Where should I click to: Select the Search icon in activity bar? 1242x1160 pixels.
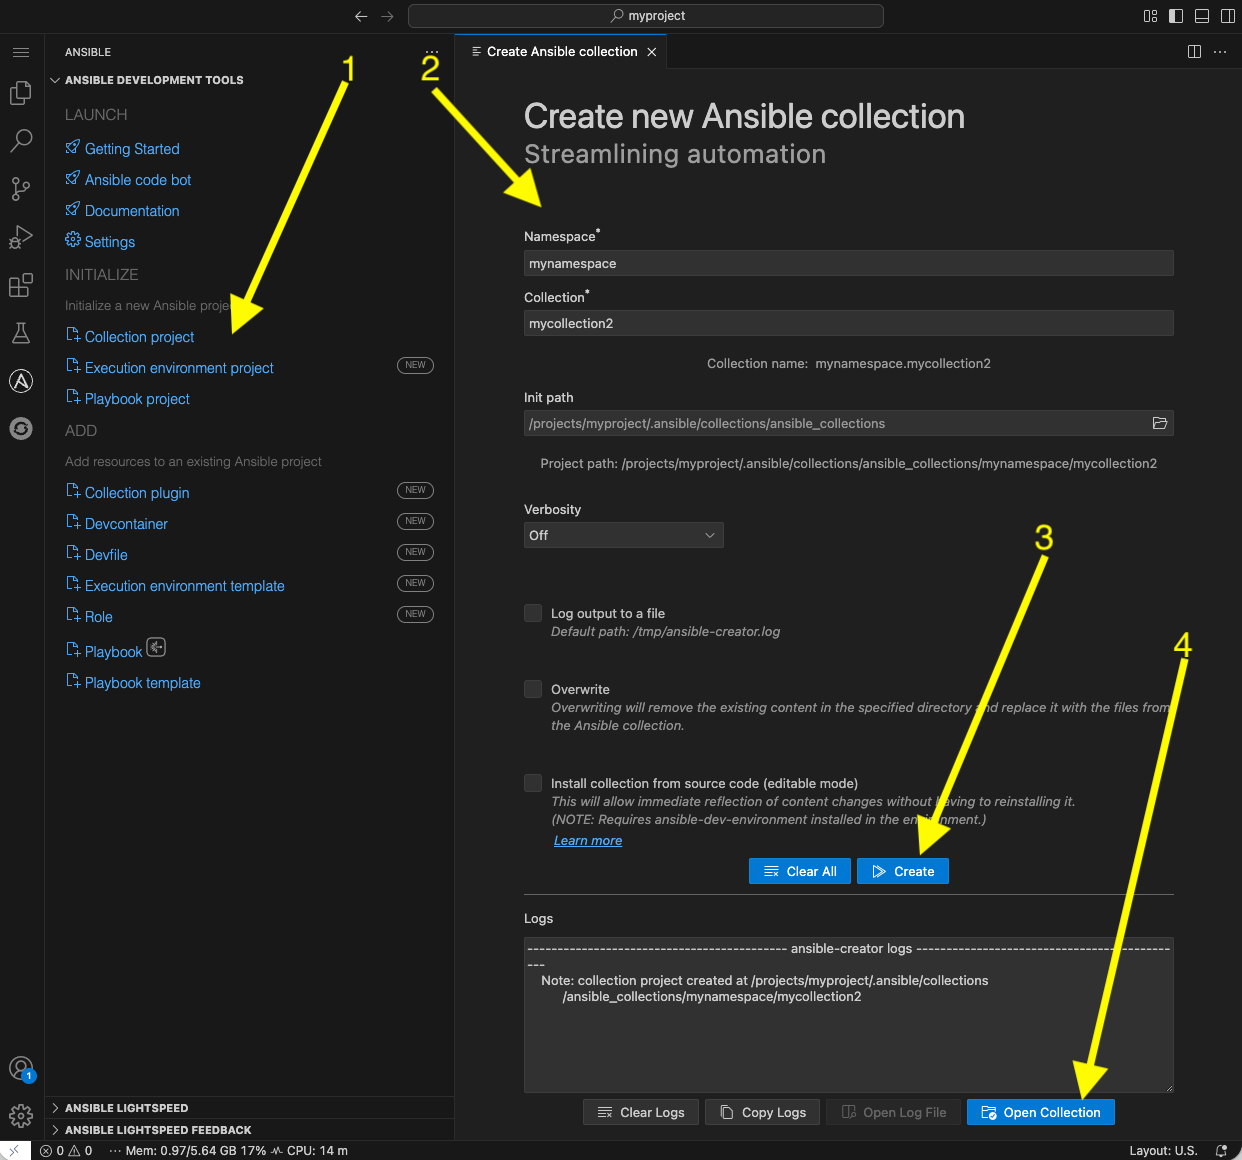[21, 141]
